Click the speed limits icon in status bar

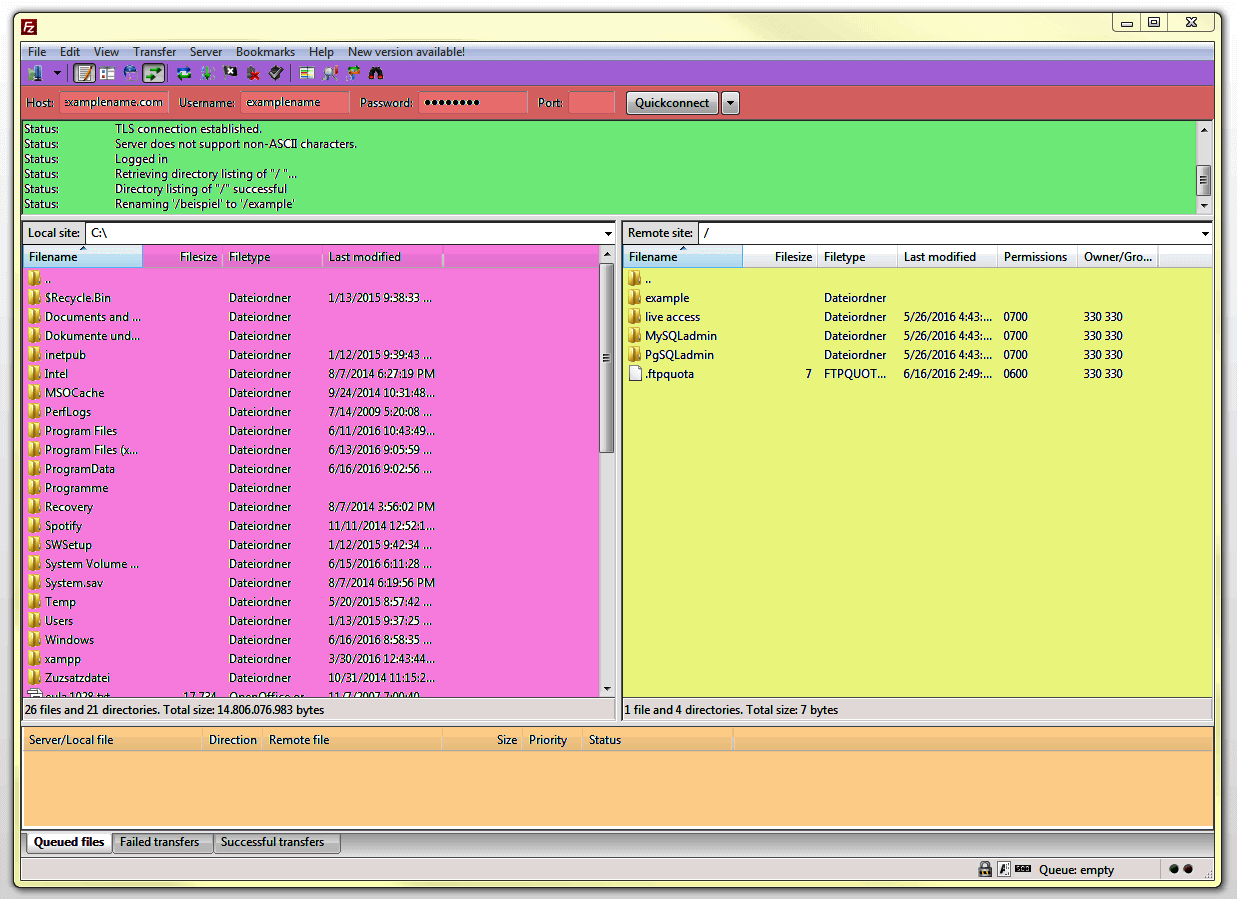[x=1022, y=869]
